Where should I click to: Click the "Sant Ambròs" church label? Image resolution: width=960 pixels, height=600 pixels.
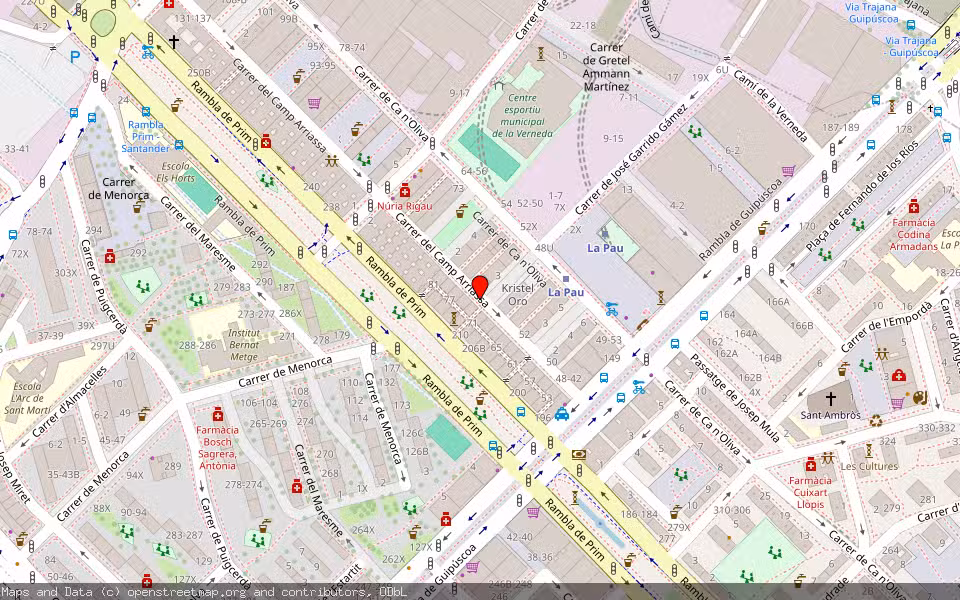[831, 415]
